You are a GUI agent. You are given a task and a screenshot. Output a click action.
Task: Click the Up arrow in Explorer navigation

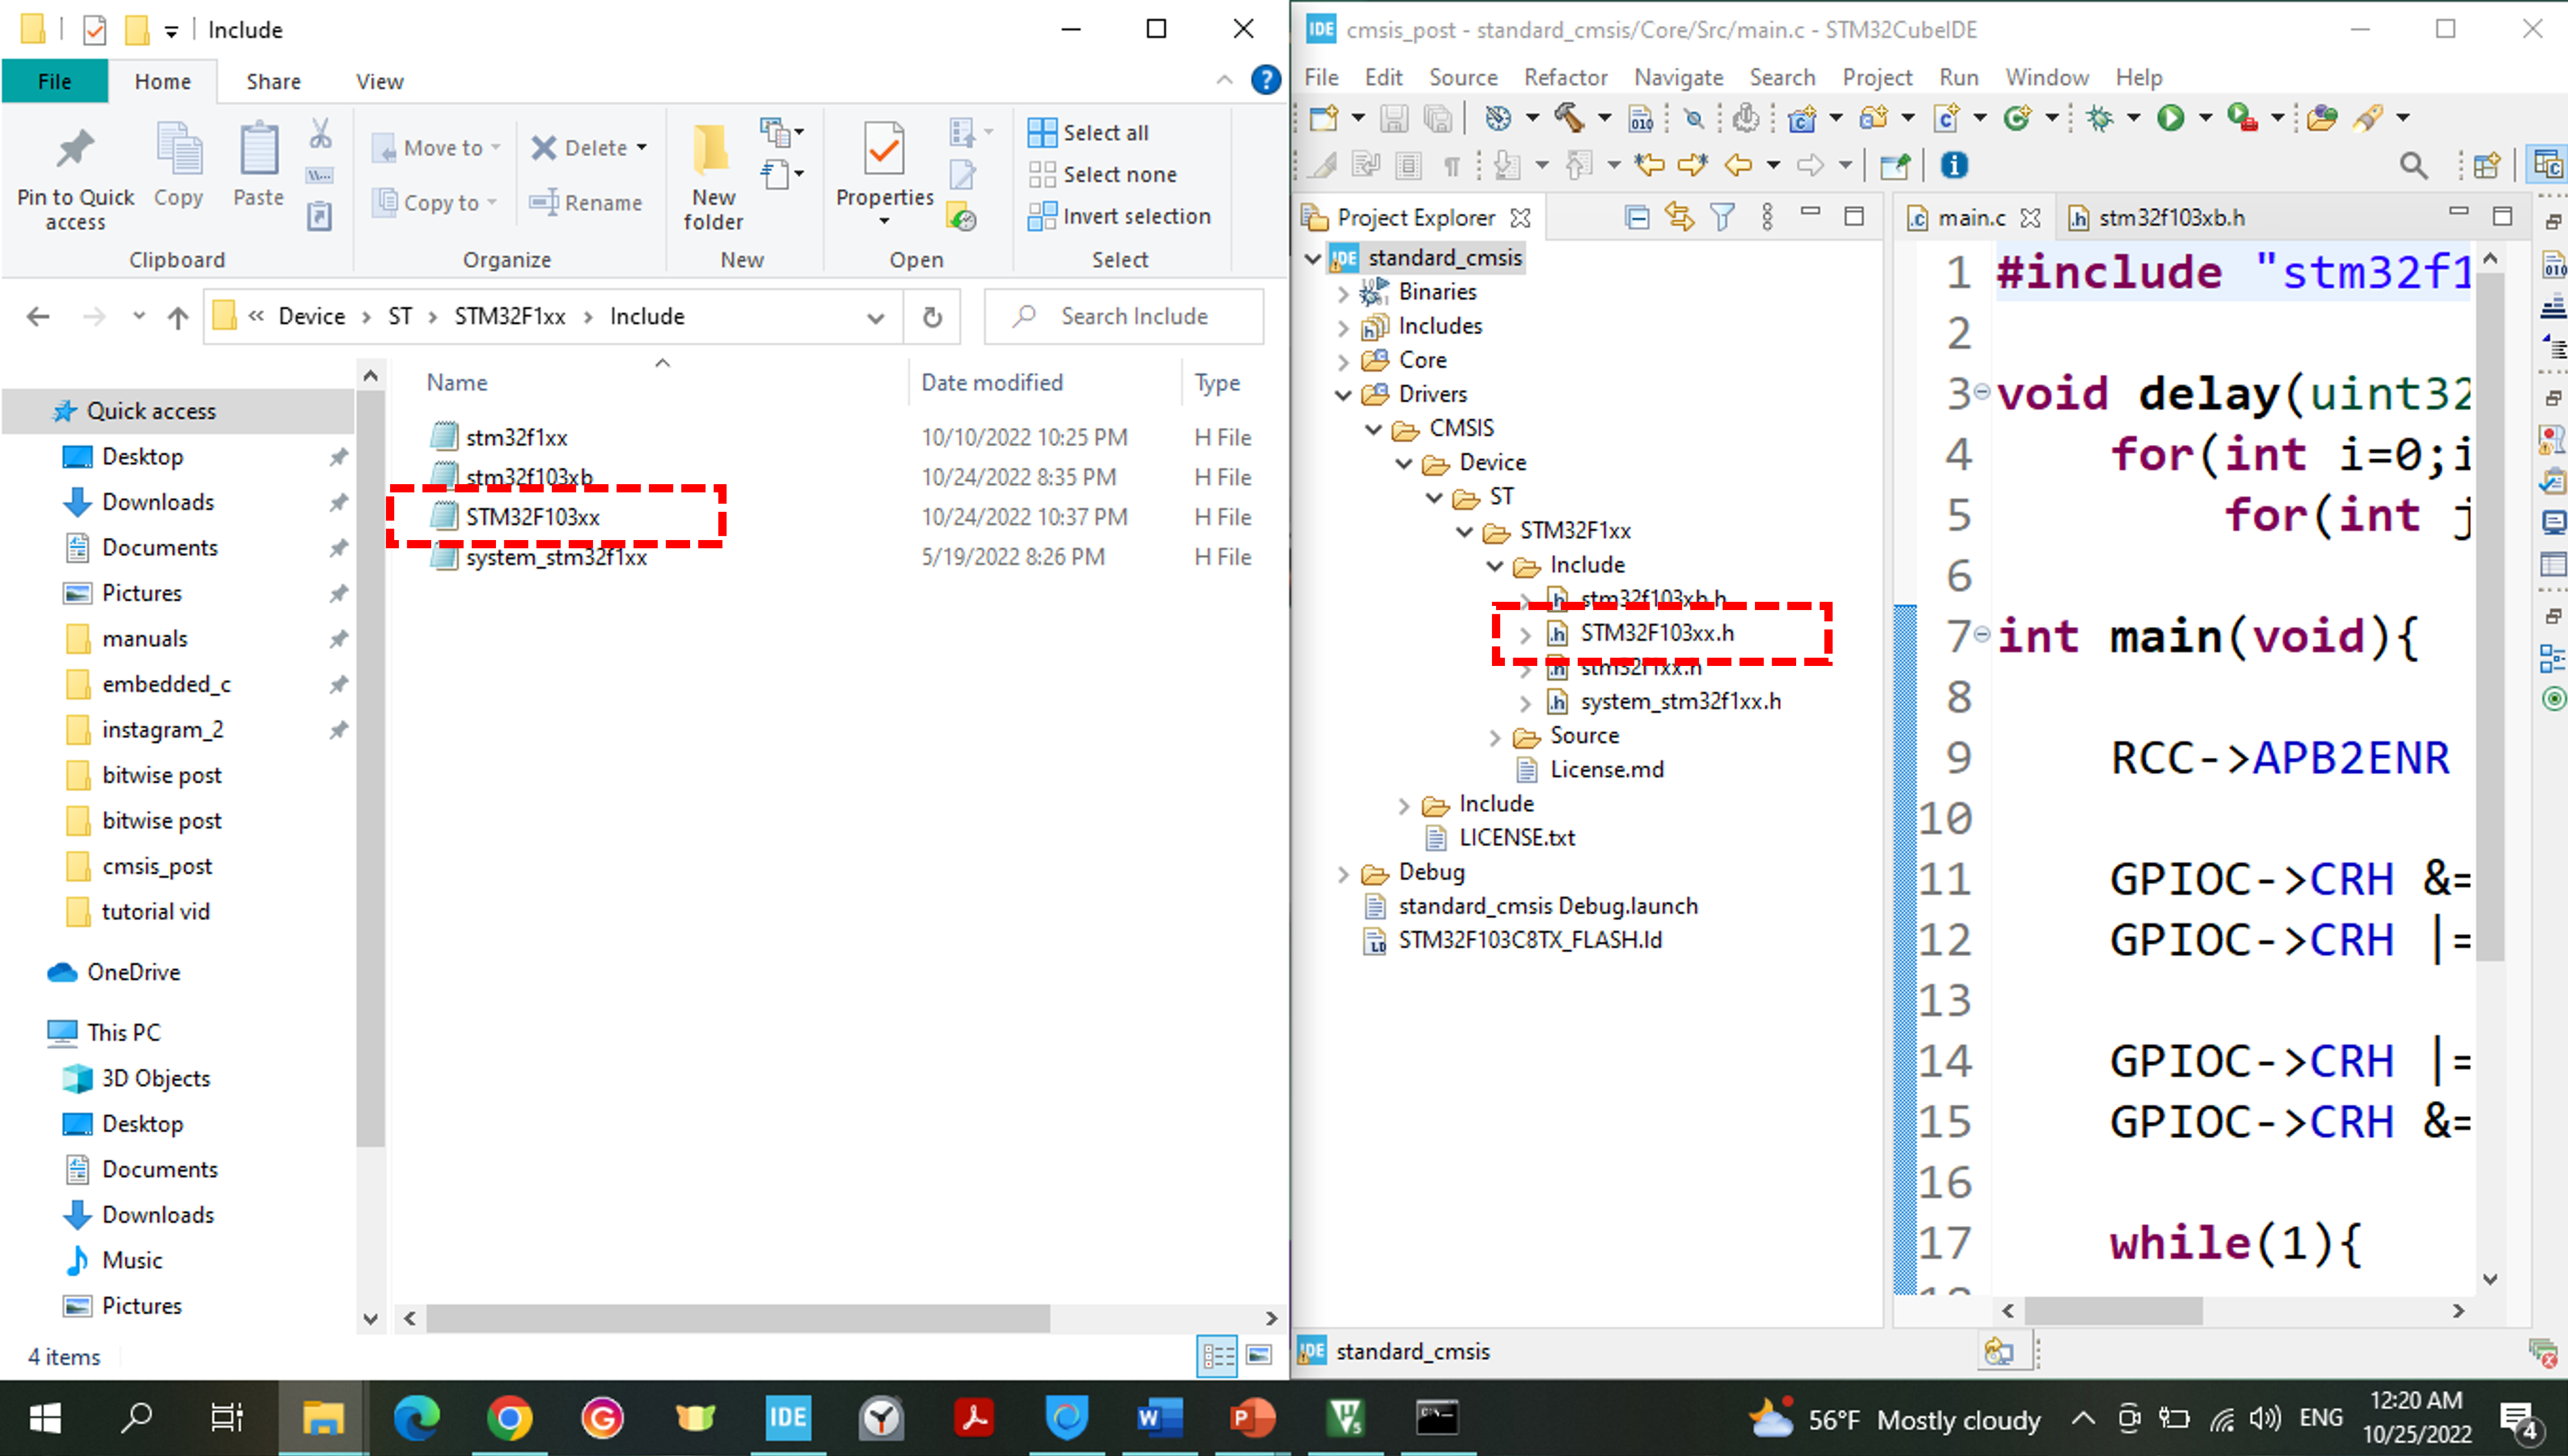[x=177, y=317]
